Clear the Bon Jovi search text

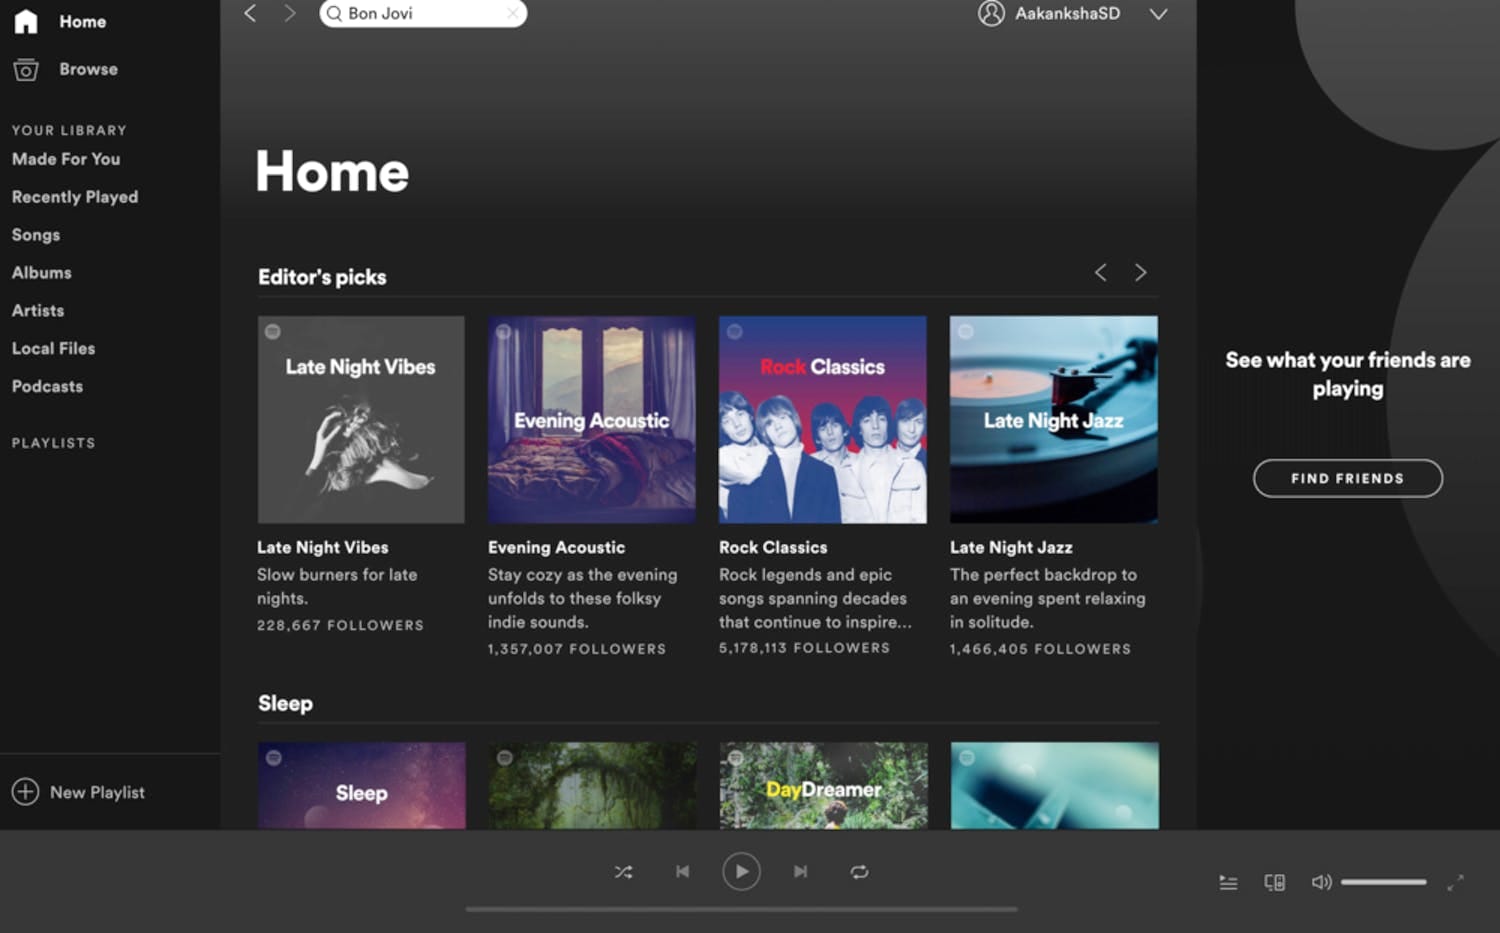click(513, 13)
